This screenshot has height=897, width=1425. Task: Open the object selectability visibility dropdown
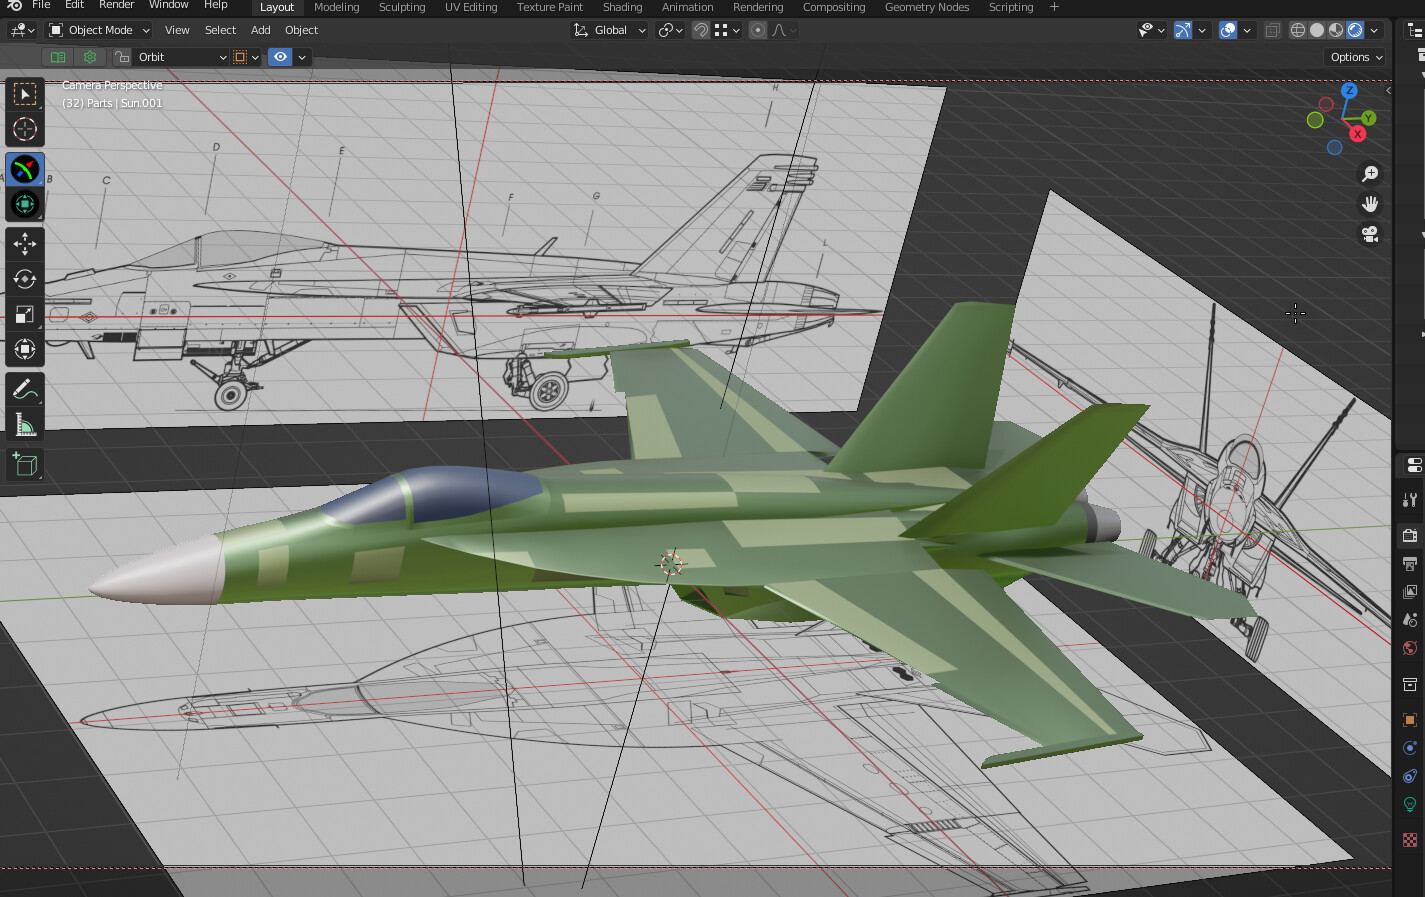(1152, 30)
